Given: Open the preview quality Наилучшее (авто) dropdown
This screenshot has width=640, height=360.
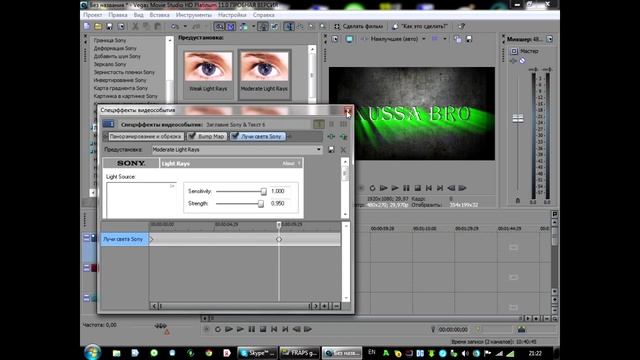Looking at the screenshot, I should coord(424,39).
